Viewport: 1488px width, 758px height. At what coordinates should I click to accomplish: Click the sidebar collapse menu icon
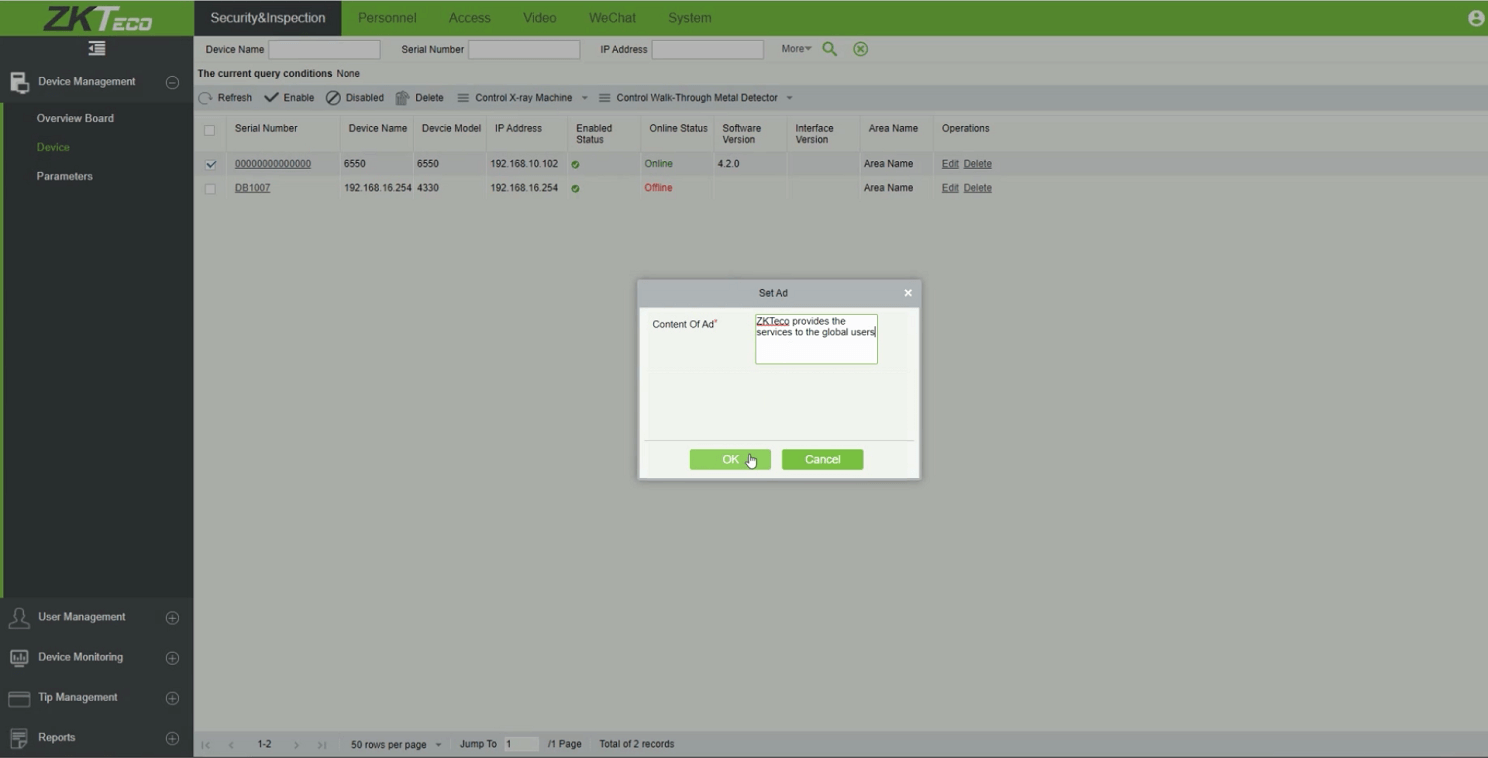click(x=96, y=49)
